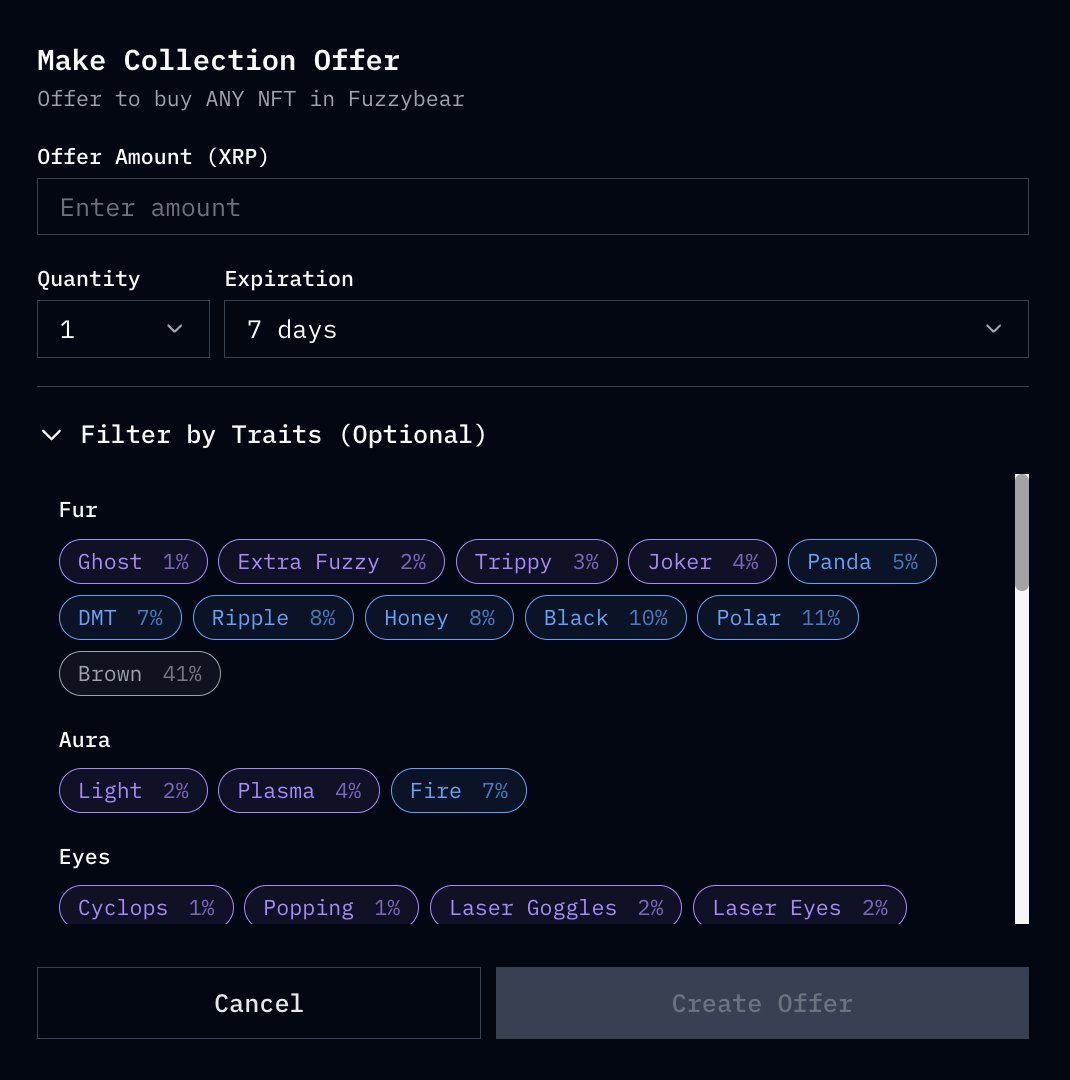Viewport: 1070px width, 1080px height.
Task: Click the traits list scrollbar thumb
Action: click(1022, 532)
